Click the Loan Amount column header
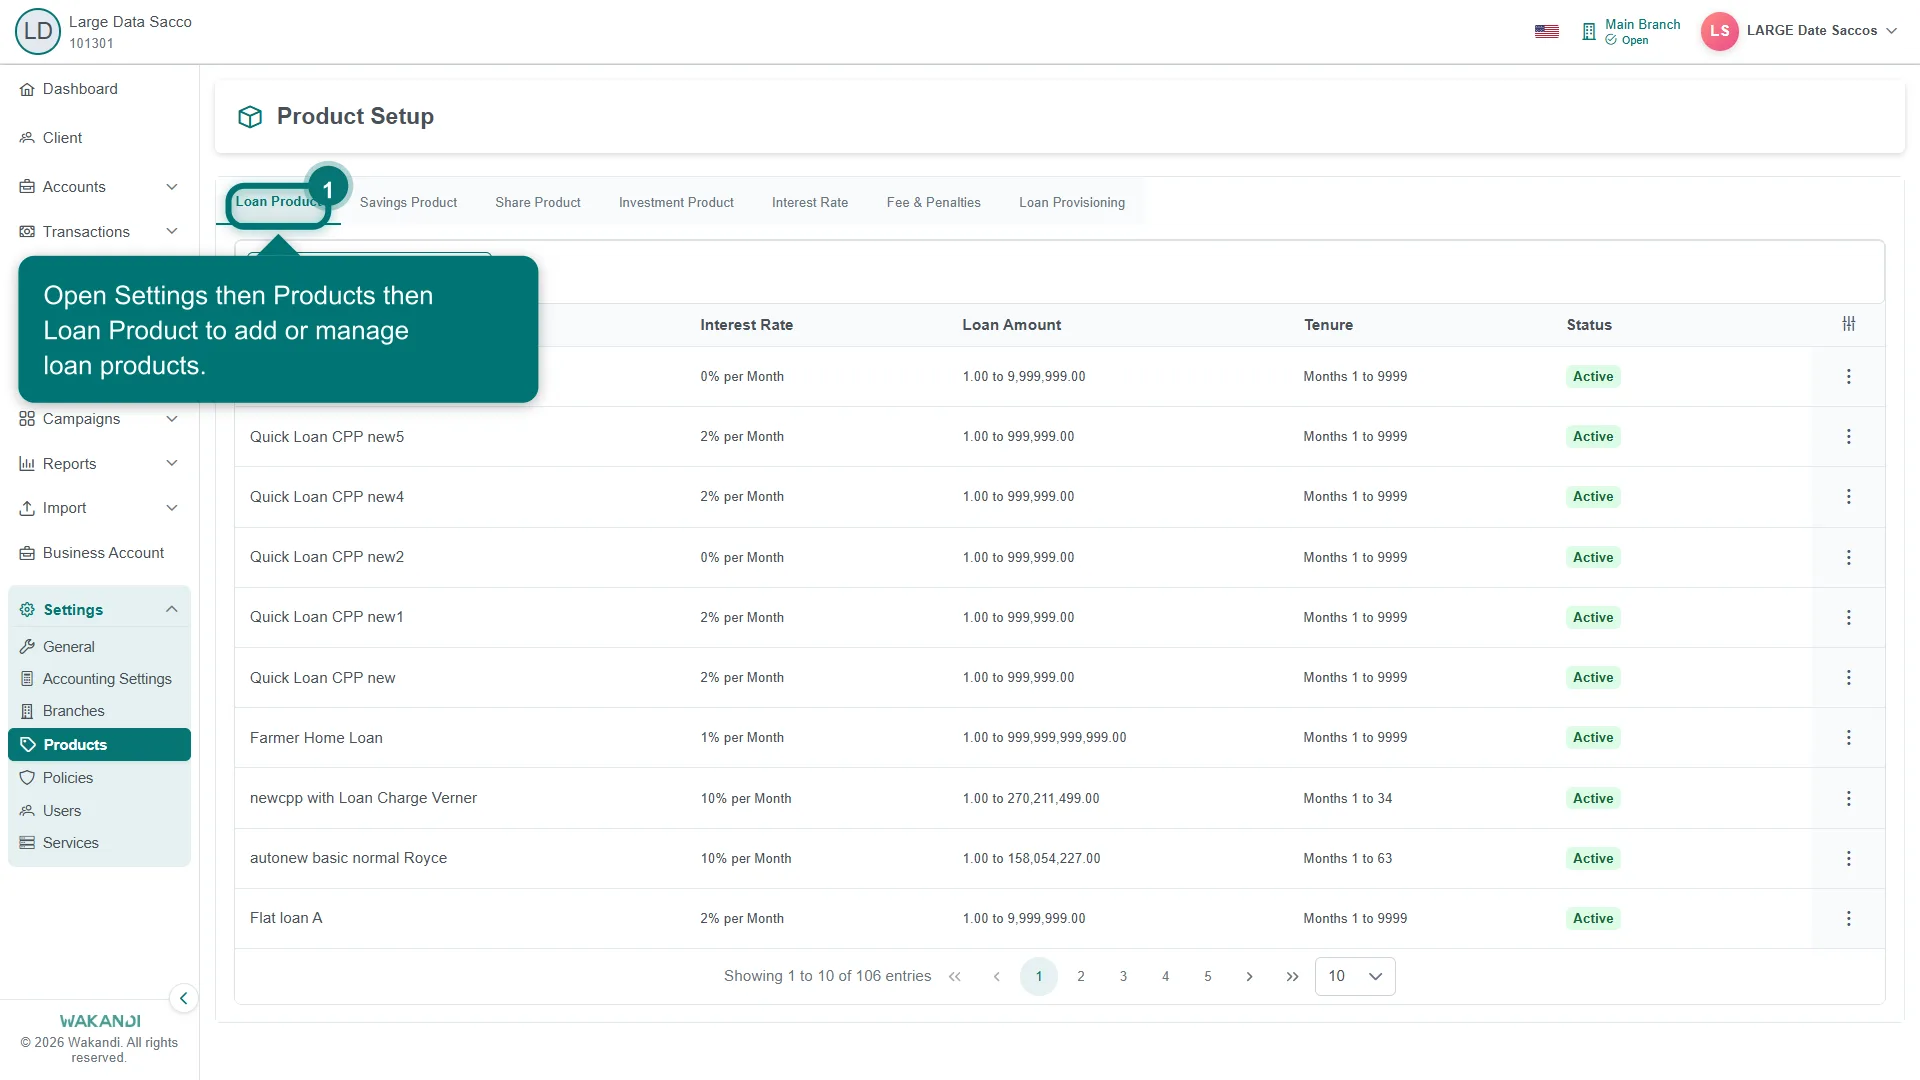The height and width of the screenshot is (1080, 1920). coord(1011,325)
